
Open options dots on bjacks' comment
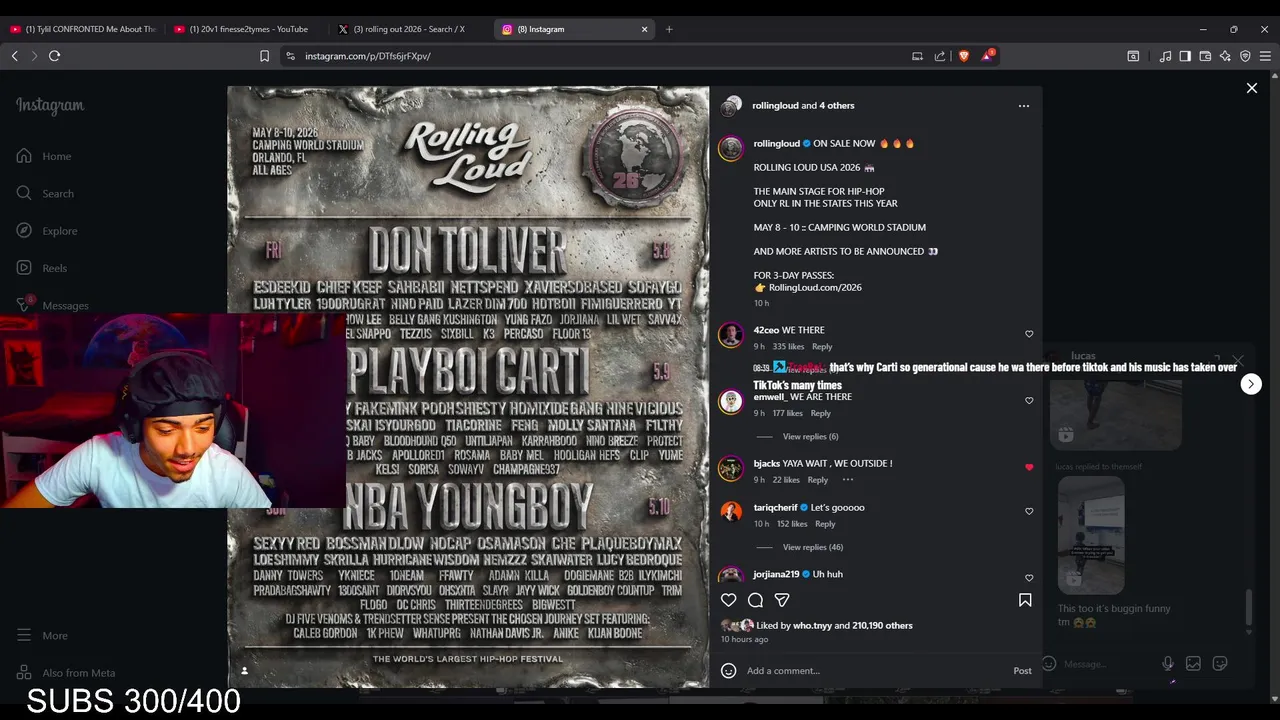(x=848, y=480)
